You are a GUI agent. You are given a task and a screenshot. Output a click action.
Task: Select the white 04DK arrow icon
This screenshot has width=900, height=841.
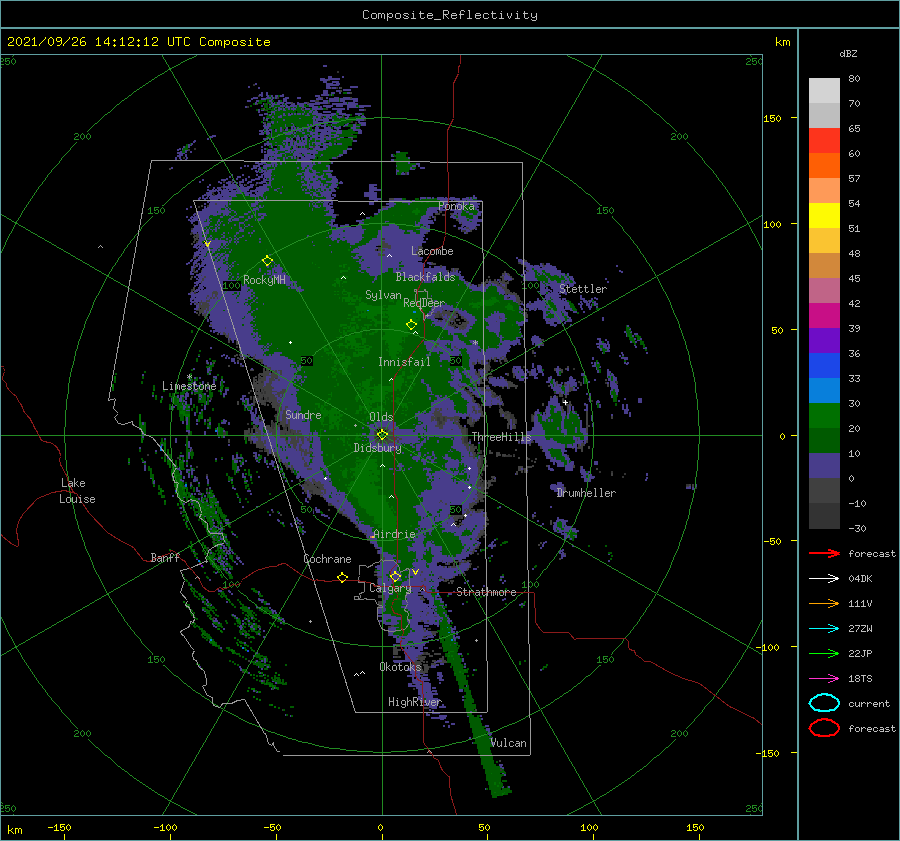(824, 578)
